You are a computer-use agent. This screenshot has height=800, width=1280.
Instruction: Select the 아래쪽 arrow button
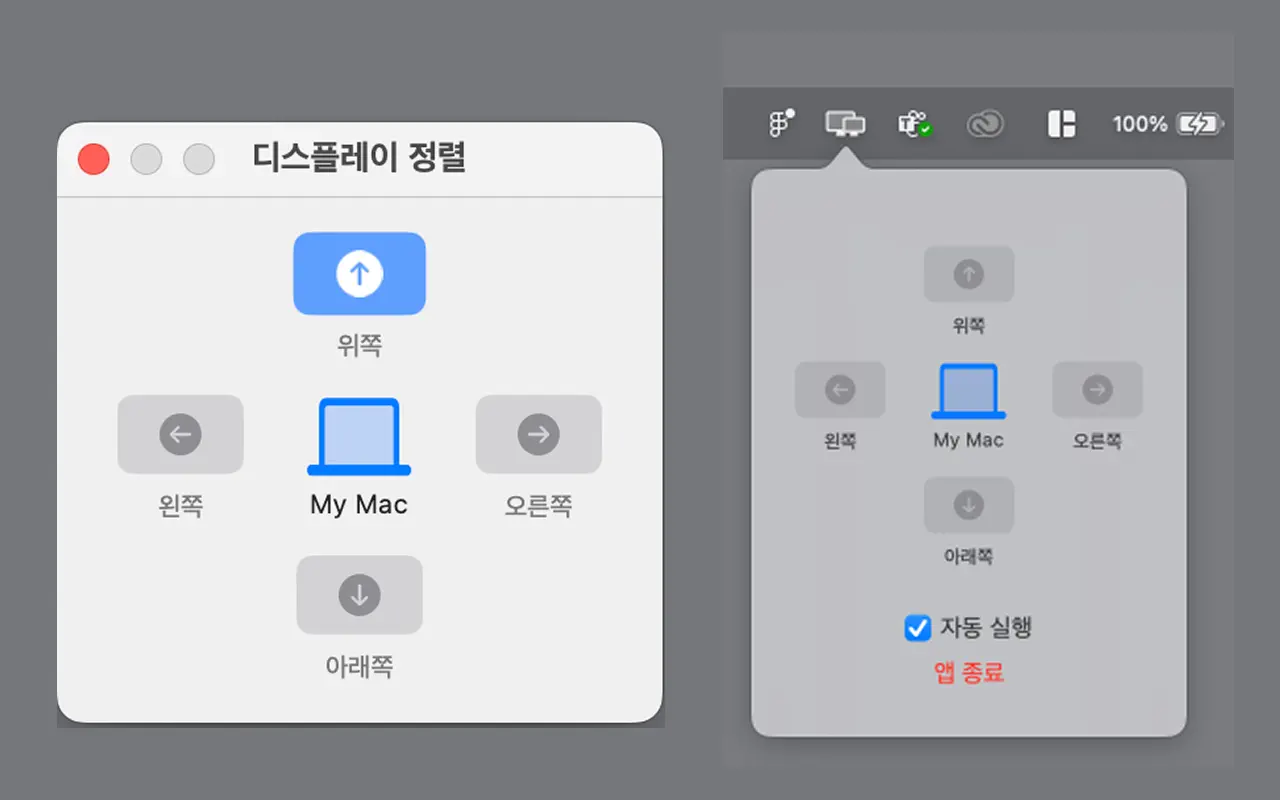coord(359,596)
